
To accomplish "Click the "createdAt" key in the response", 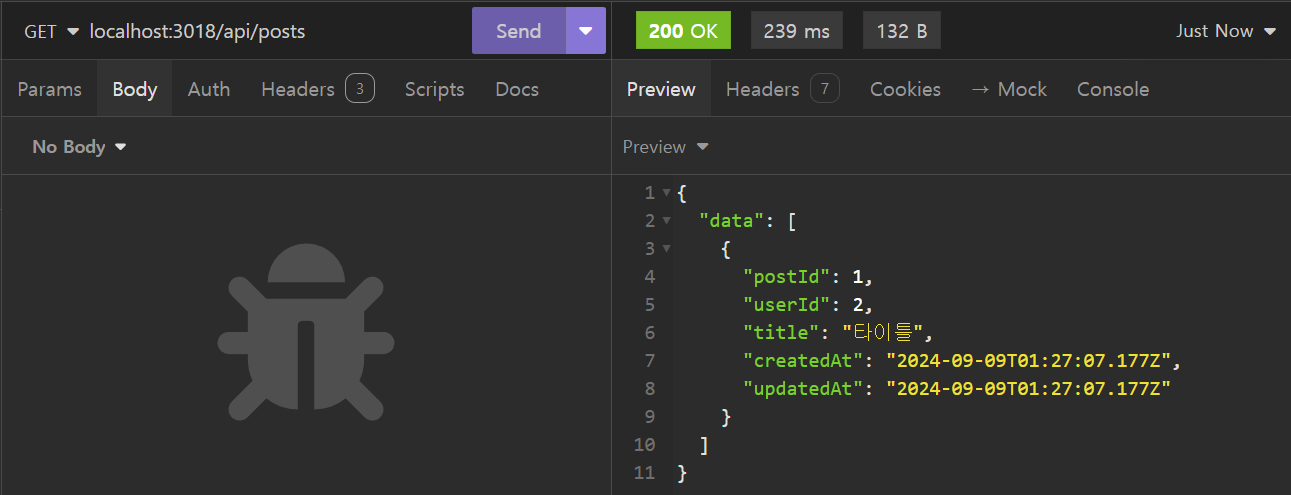I will click(x=803, y=360).
